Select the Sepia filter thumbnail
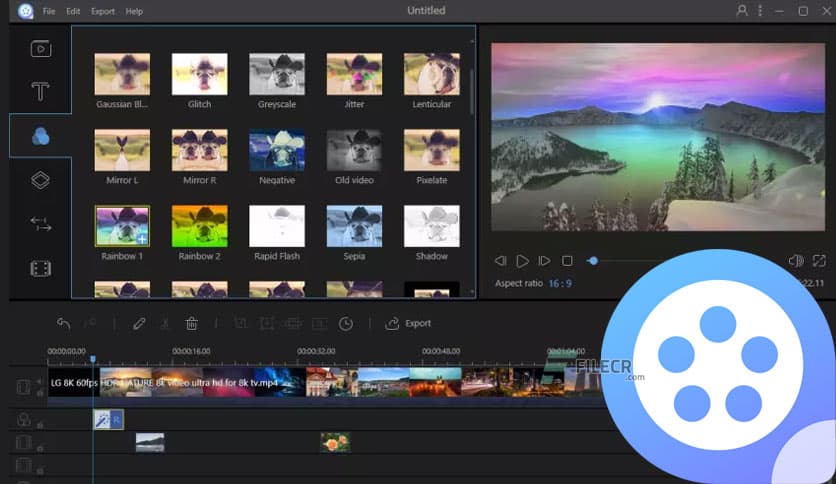The height and width of the screenshot is (484, 836). [354, 226]
